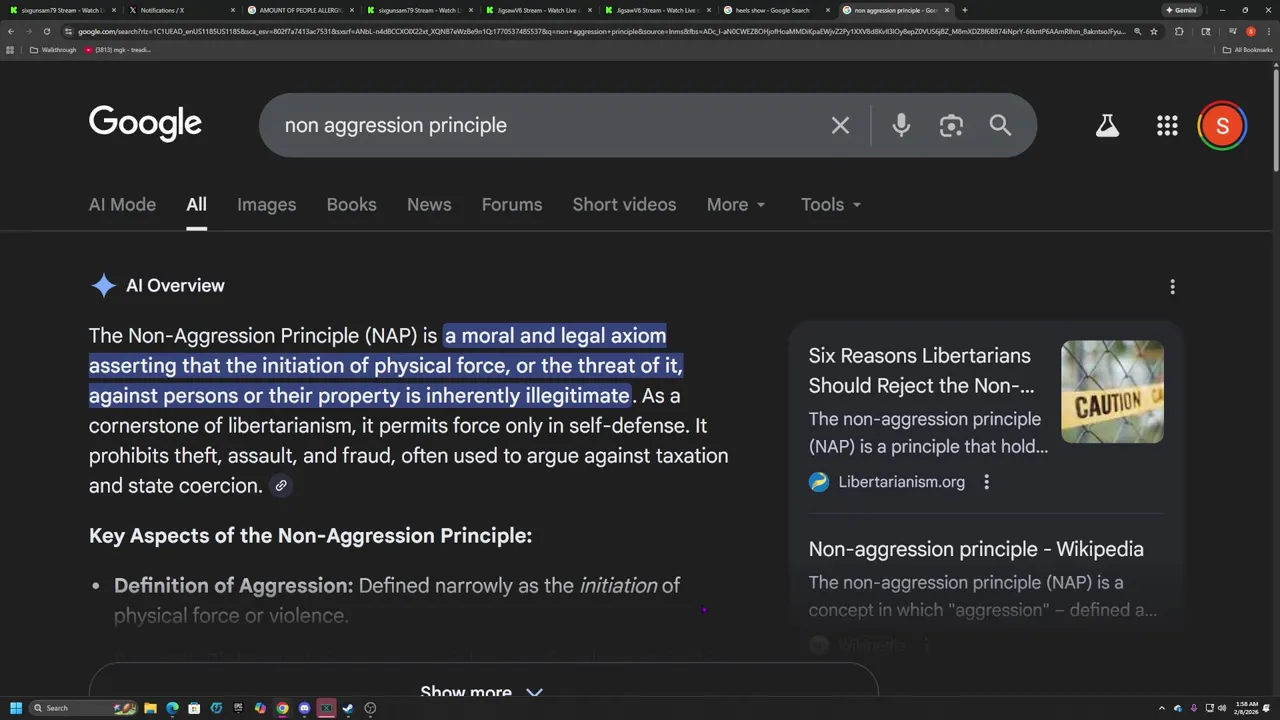
Task: Launch Microsoft Edge from the taskbar
Action: point(172,708)
